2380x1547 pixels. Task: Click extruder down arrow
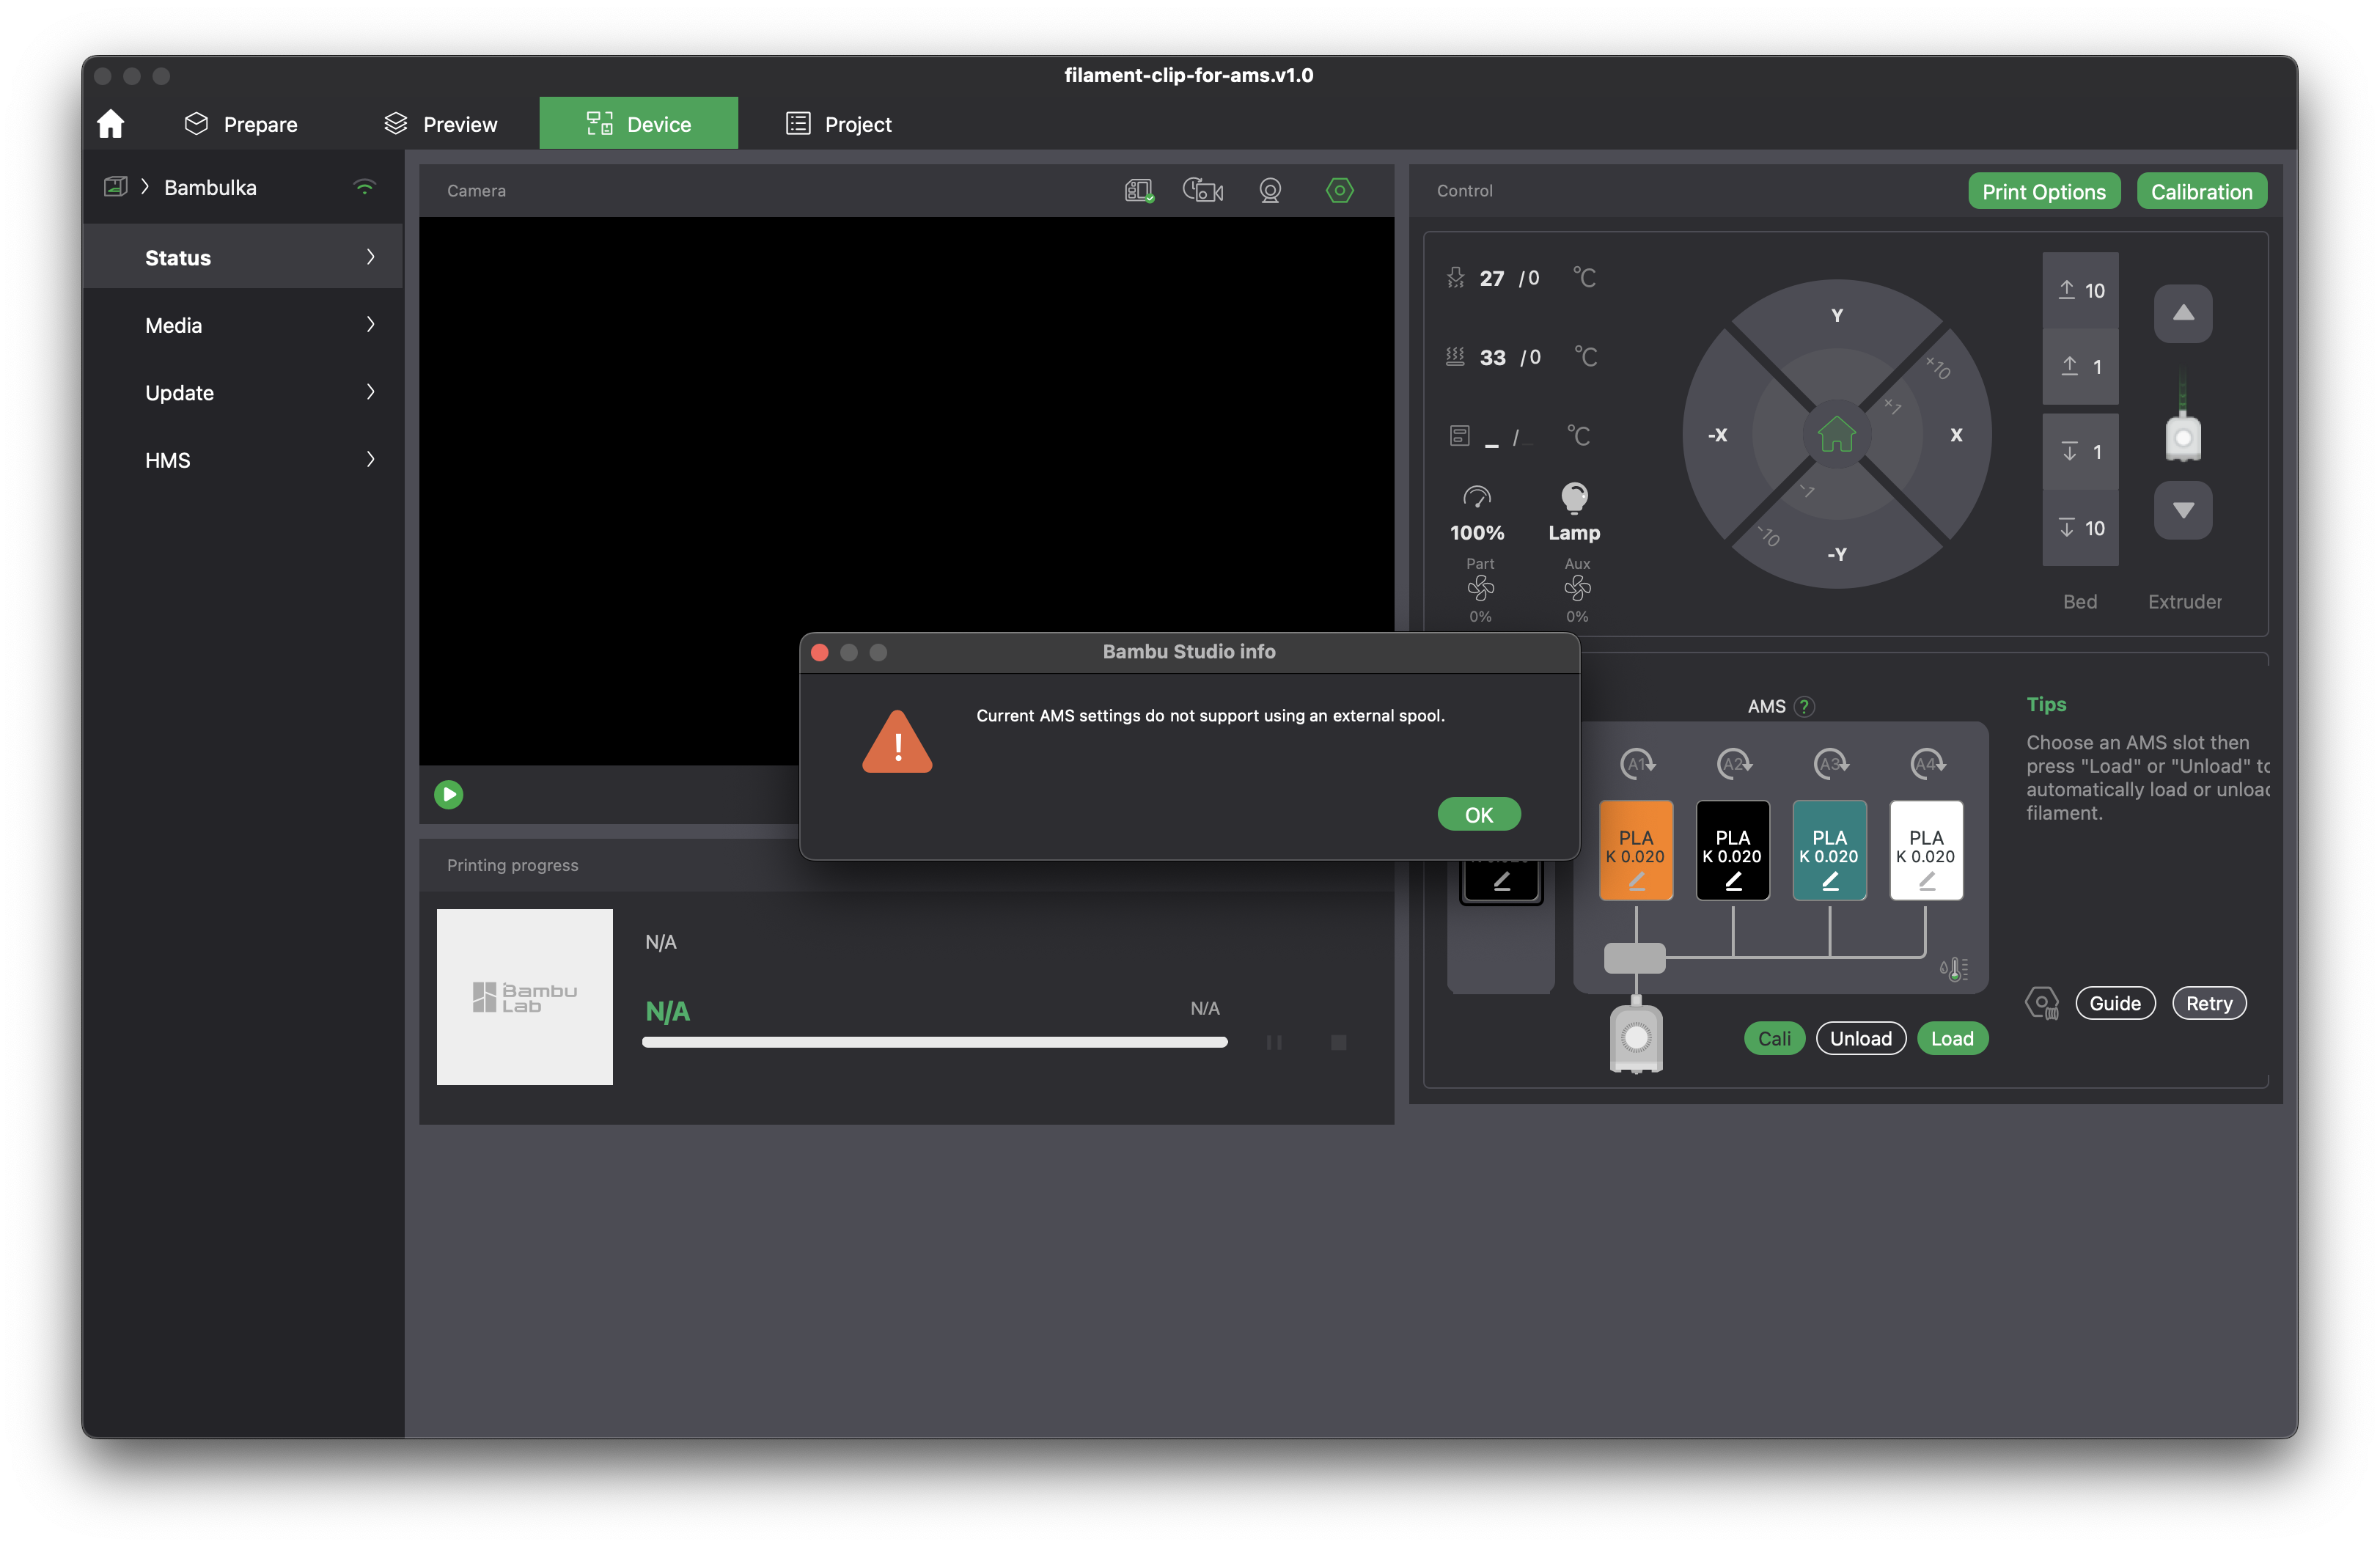point(2183,510)
